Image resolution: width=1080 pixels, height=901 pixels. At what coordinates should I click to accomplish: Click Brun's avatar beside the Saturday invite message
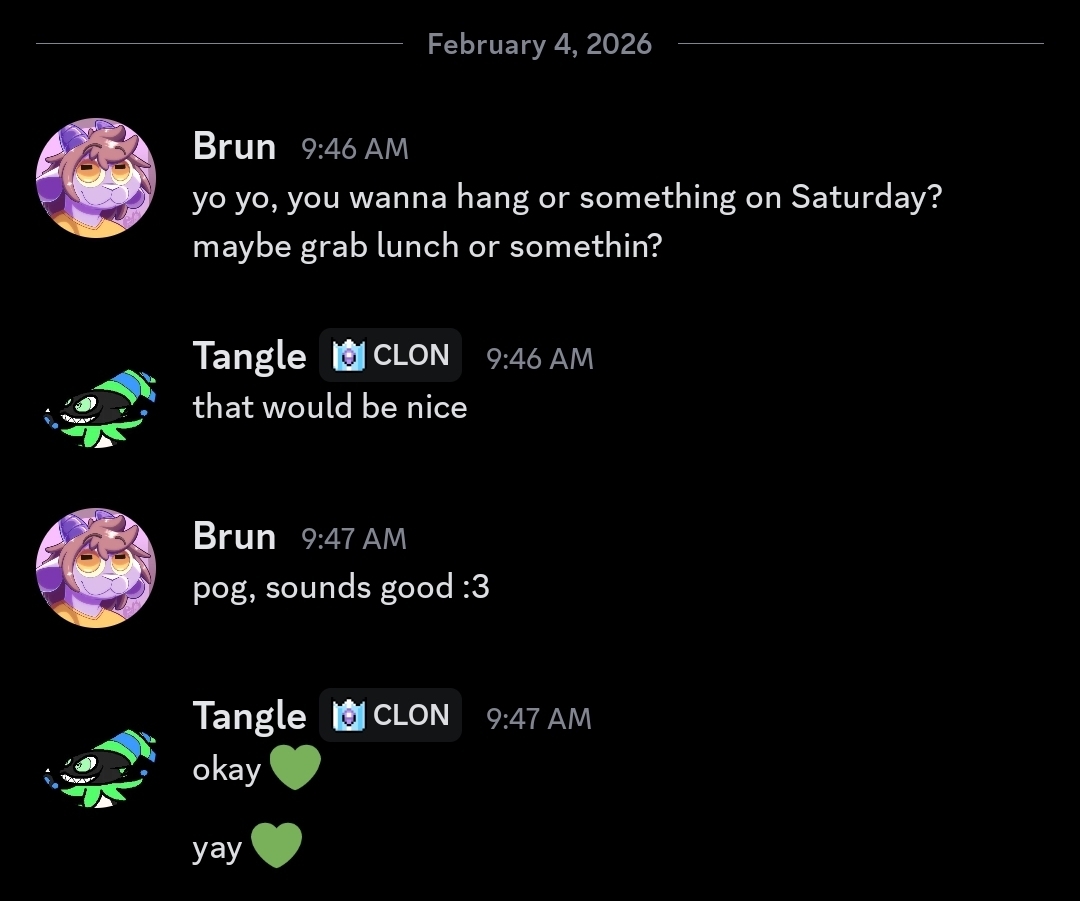point(96,178)
